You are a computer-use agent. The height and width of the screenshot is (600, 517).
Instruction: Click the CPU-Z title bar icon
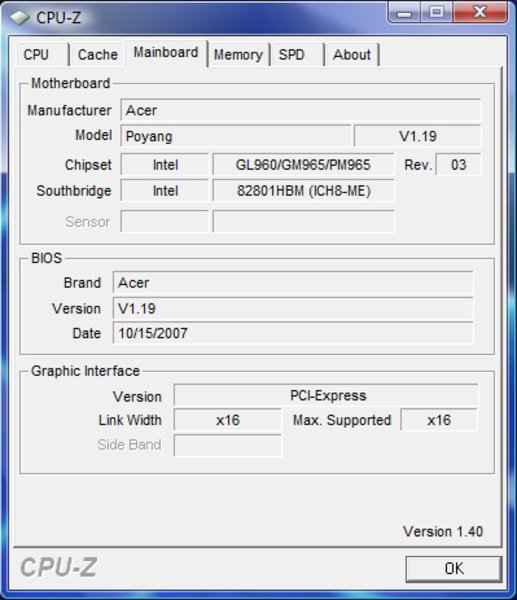tap(20, 17)
